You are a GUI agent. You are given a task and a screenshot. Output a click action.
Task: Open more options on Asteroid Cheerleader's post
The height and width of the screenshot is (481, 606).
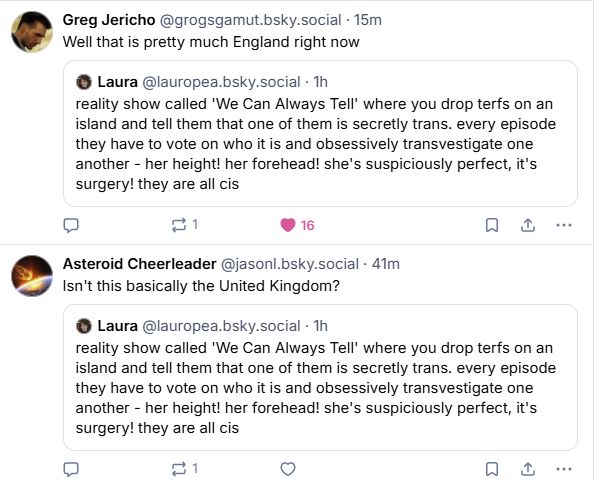pos(564,468)
